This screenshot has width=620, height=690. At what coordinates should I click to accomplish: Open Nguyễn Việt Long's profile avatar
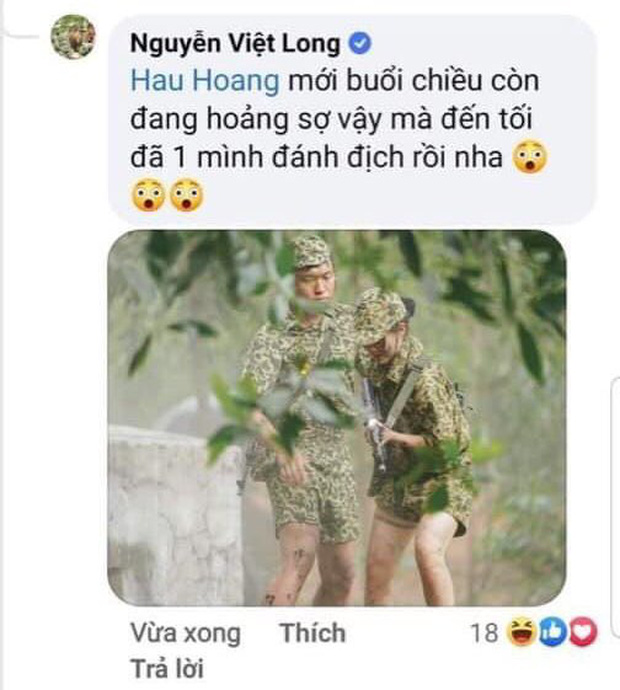[73, 37]
